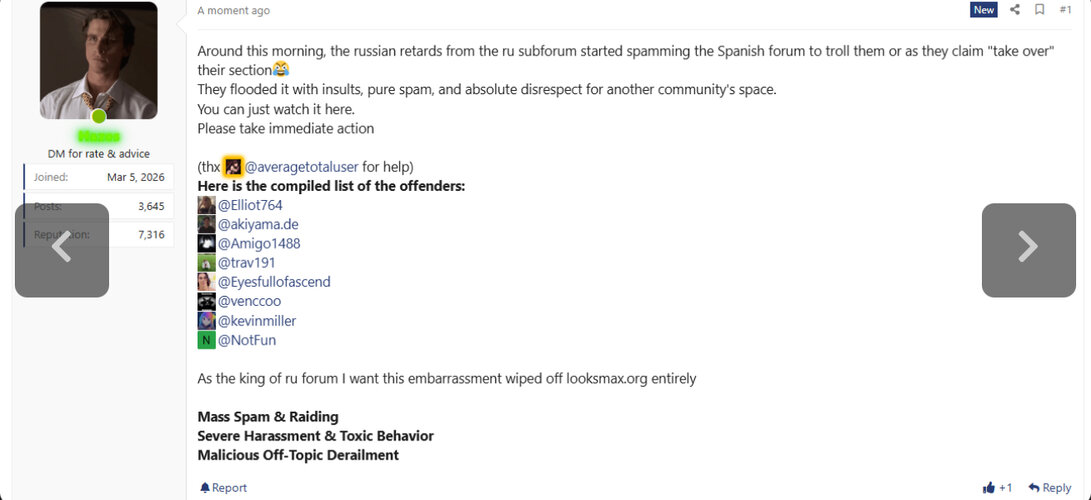
Task: Click the avatar icon beside @Elliot764
Action: click(207, 205)
